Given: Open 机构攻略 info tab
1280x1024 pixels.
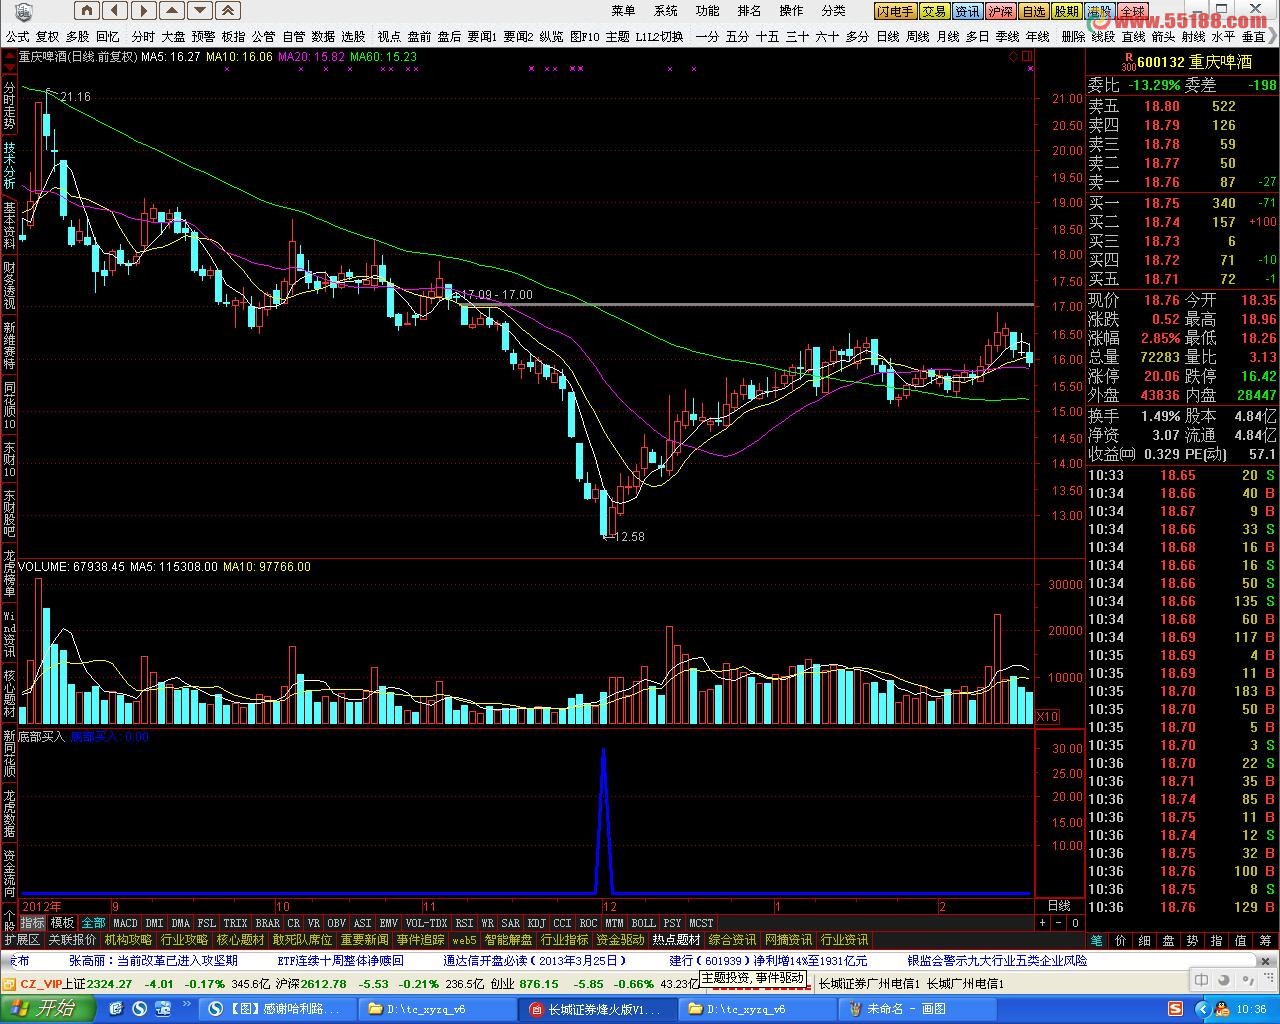Looking at the screenshot, I should coord(129,940).
